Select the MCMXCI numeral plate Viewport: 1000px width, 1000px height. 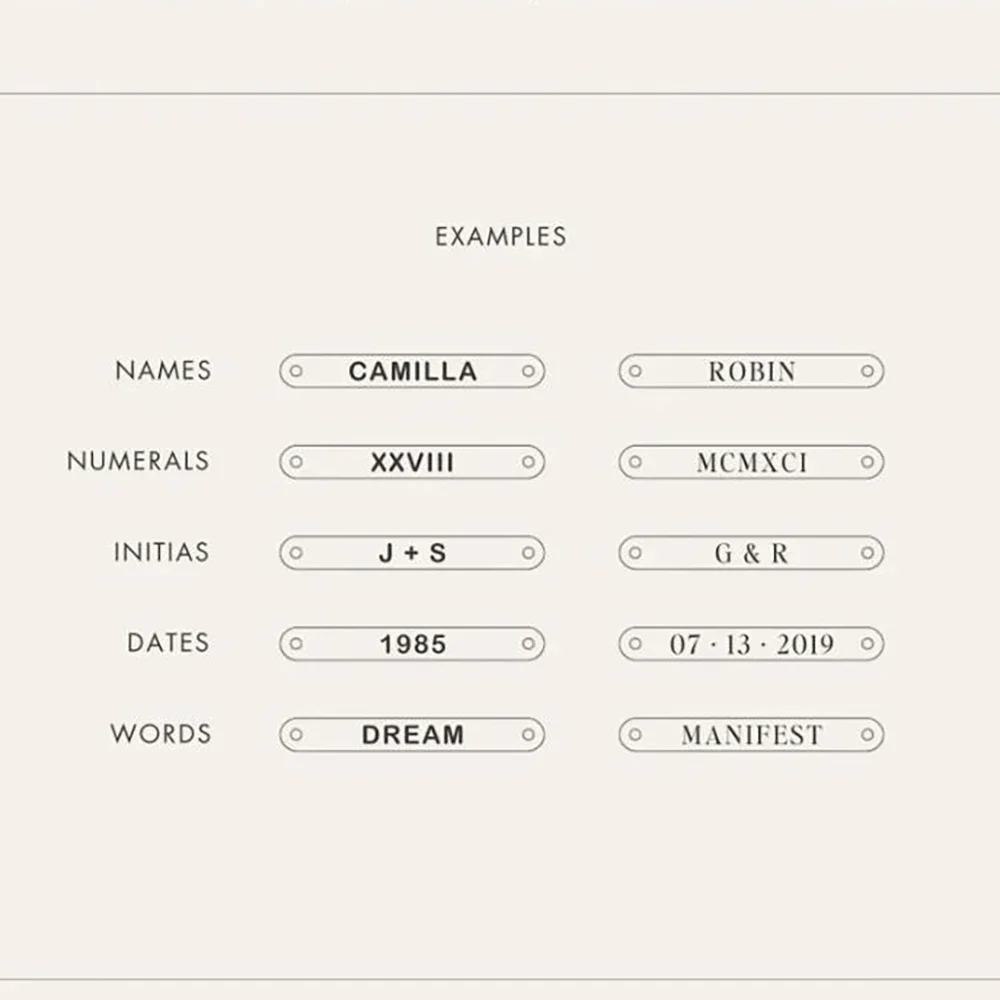click(752, 463)
